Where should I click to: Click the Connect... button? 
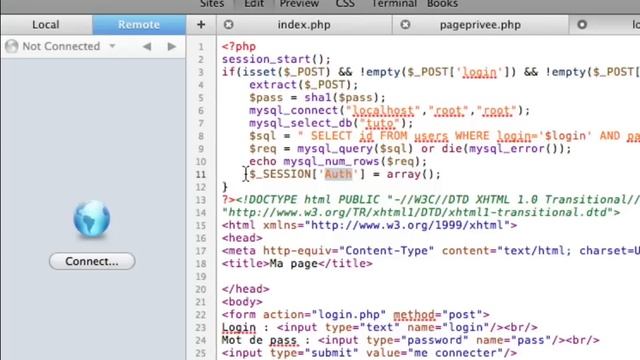tap(92, 261)
